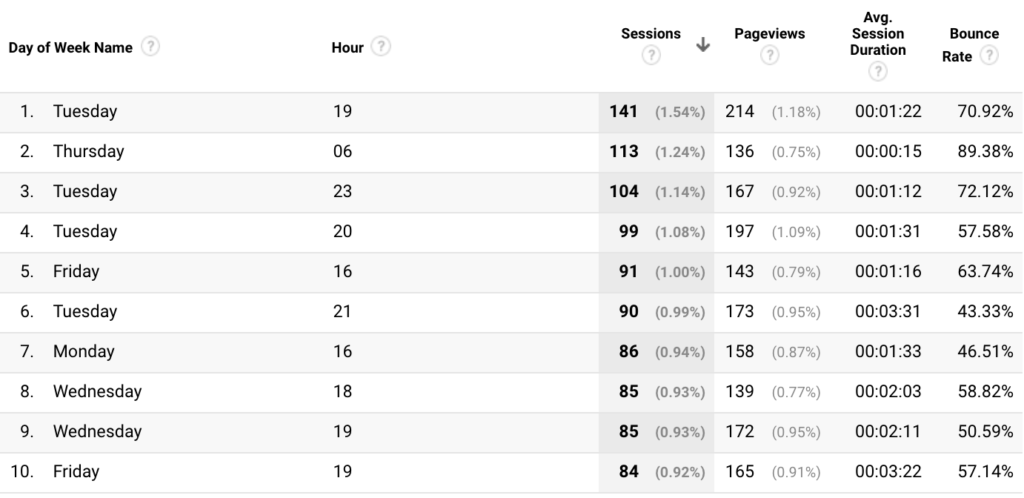Click Friday in row 5
The height and width of the screenshot is (498, 1024).
[76, 272]
